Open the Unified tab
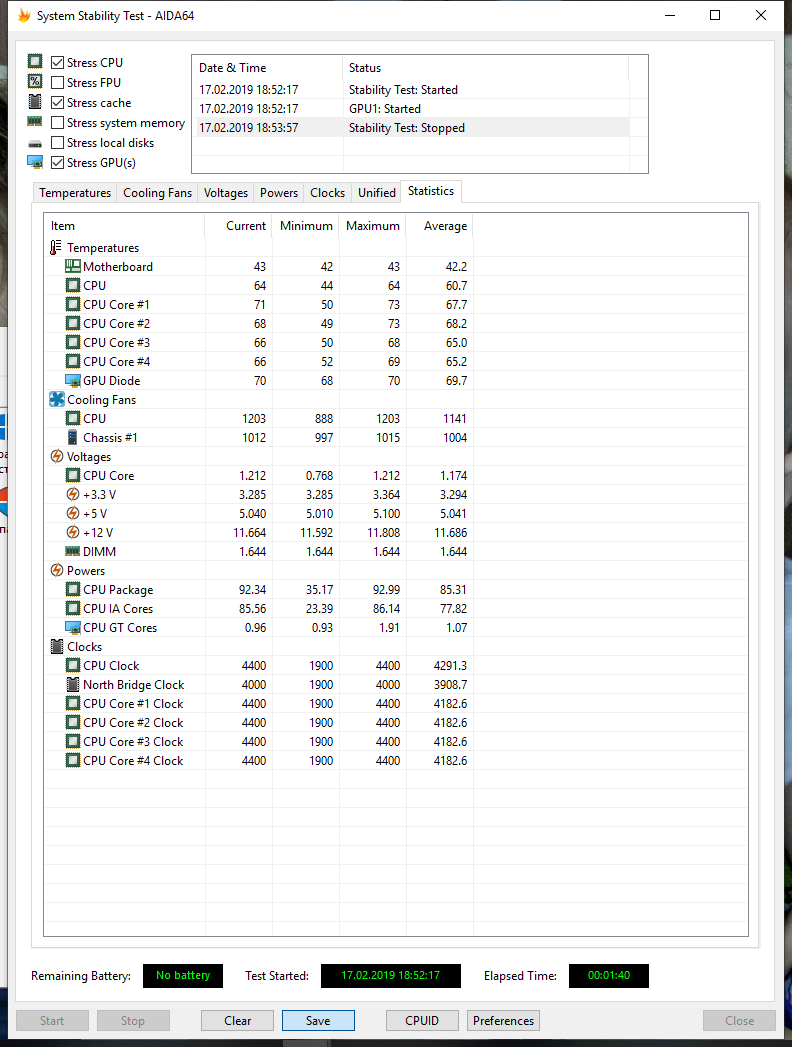Screen dimensions: 792x1047 tap(377, 193)
